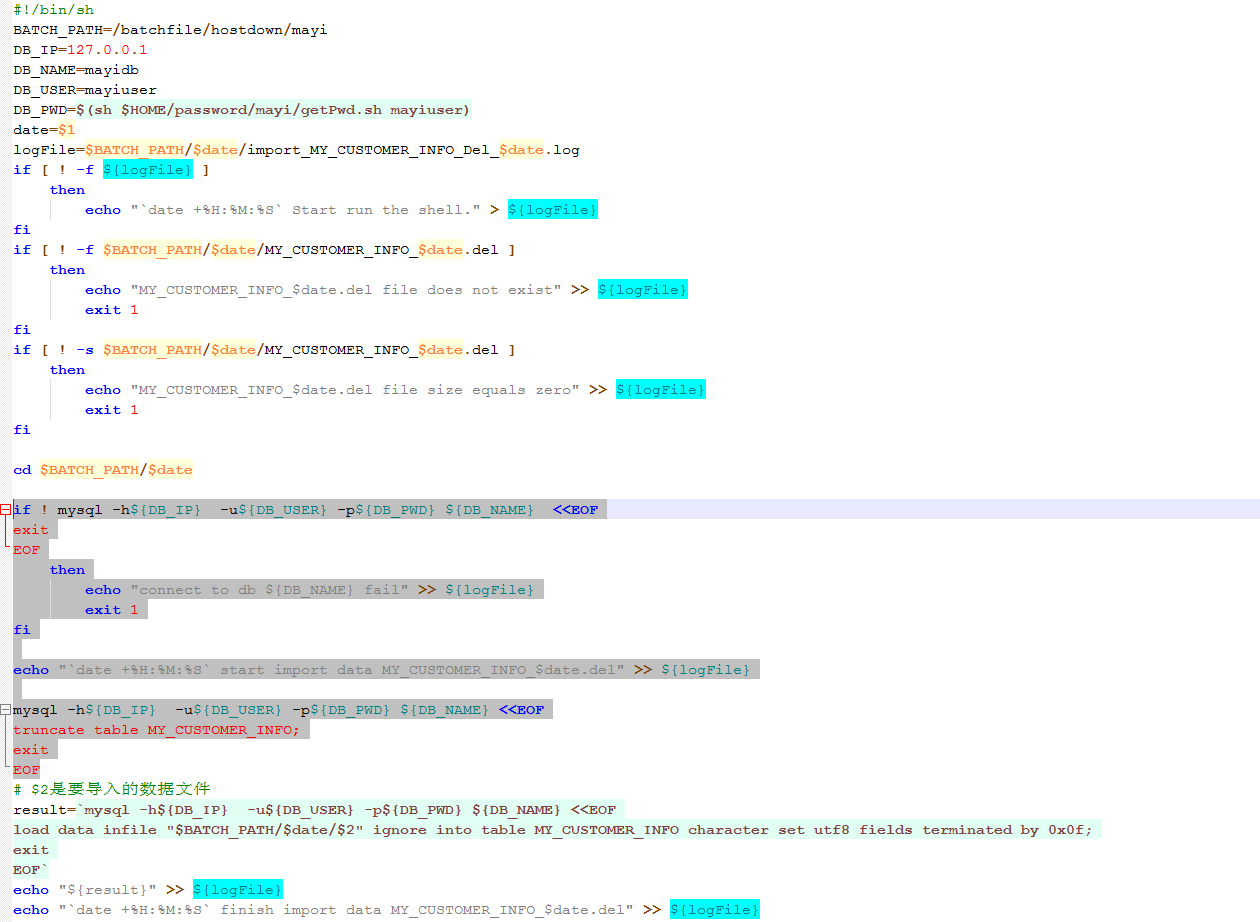
Task: Click the 'connect to db ${DB_NAME} fail' echo line
Action: click(x=309, y=590)
